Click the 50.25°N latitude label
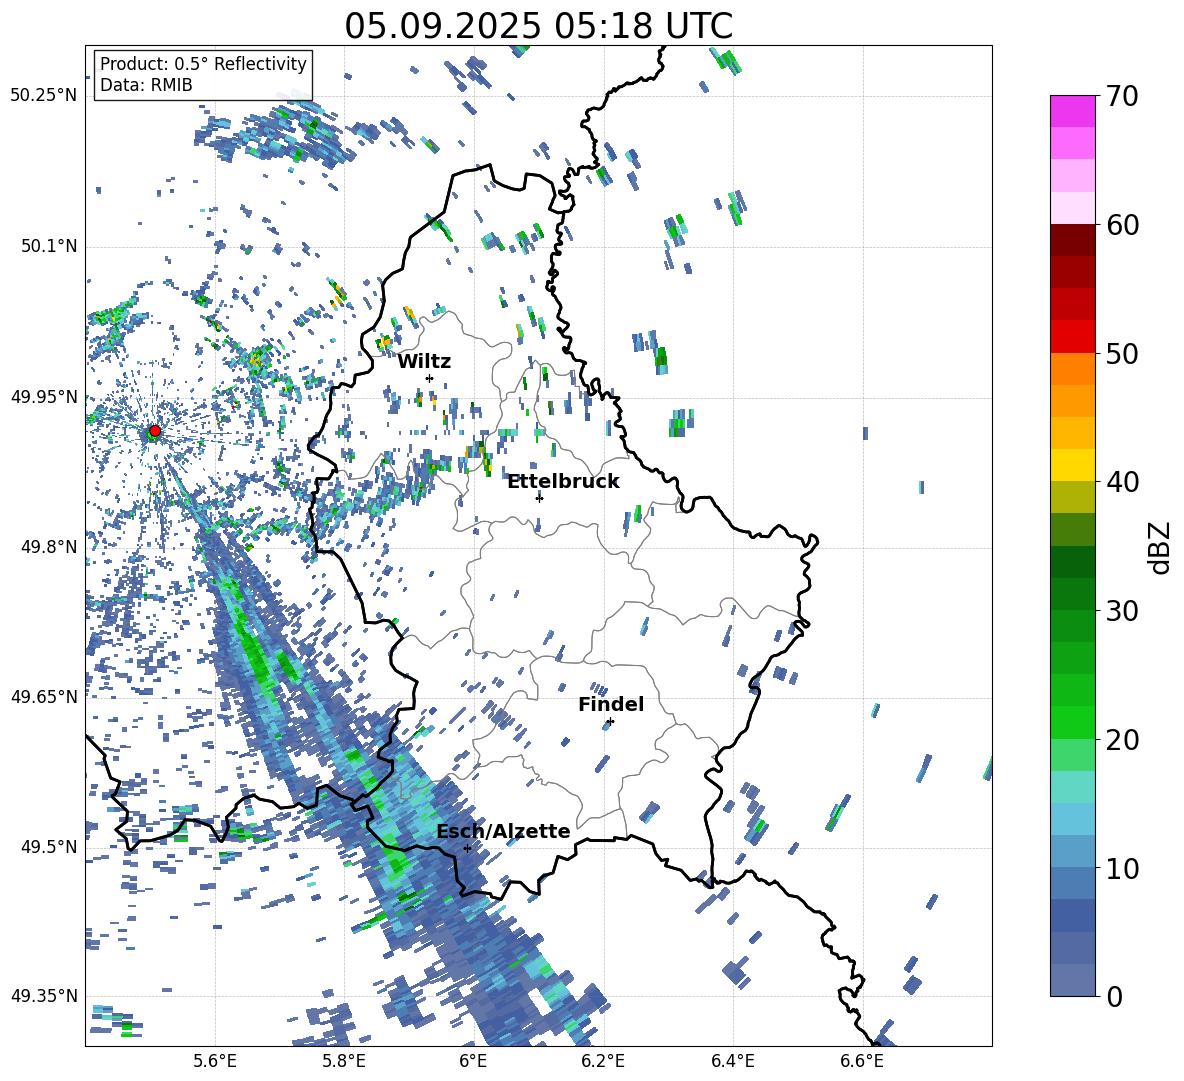Image resolution: width=1184 pixels, height=1081 pixels. point(44,96)
